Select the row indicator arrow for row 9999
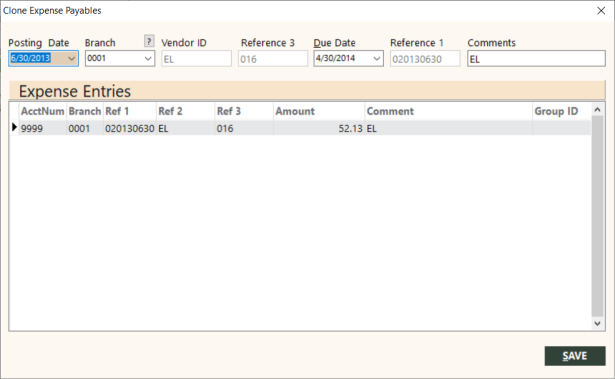This screenshot has height=379, width=615. [14, 128]
